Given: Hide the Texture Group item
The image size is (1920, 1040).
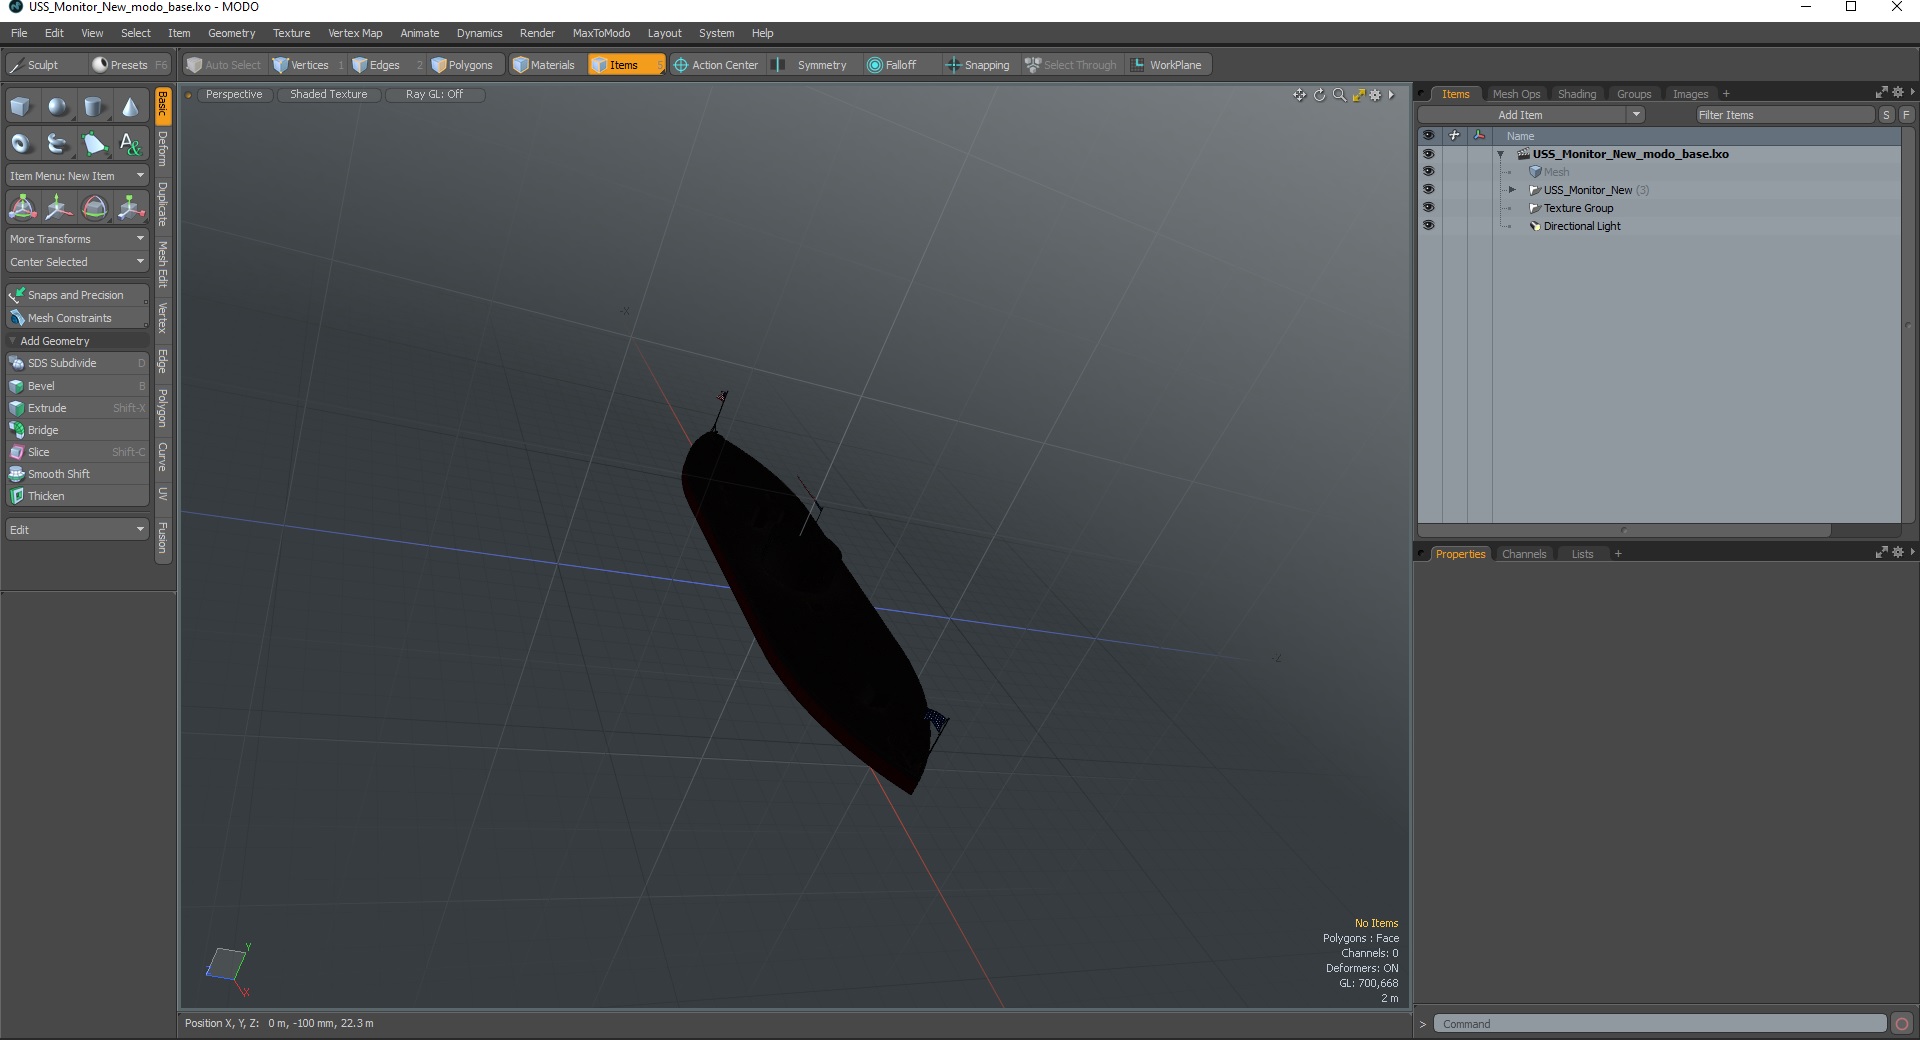Looking at the screenshot, I should tap(1428, 208).
